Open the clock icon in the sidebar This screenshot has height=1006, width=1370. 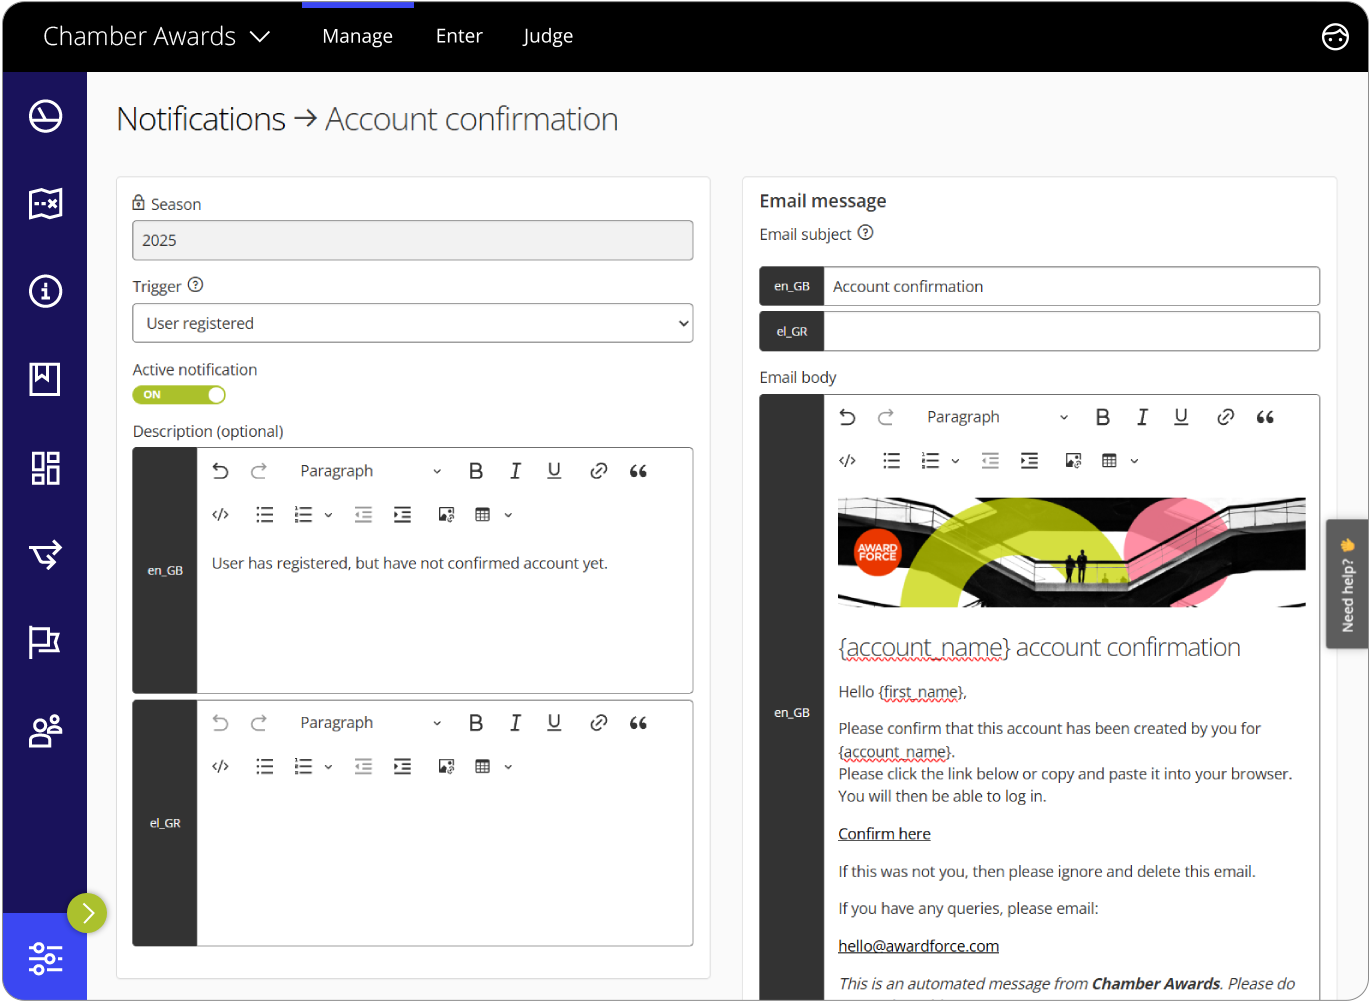[x=45, y=115]
